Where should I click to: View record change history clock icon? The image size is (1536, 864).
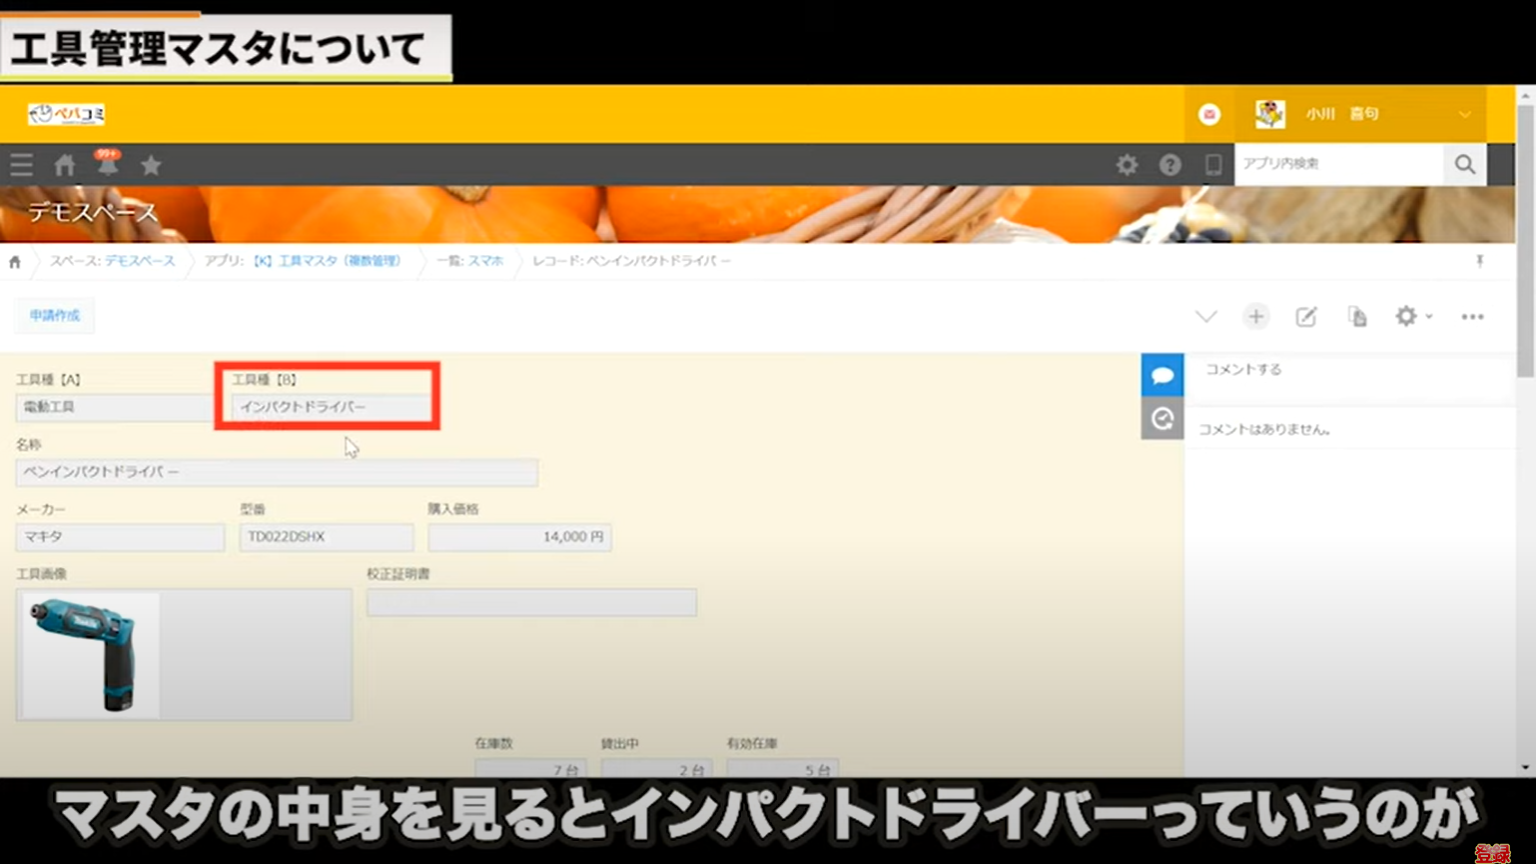(1162, 418)
